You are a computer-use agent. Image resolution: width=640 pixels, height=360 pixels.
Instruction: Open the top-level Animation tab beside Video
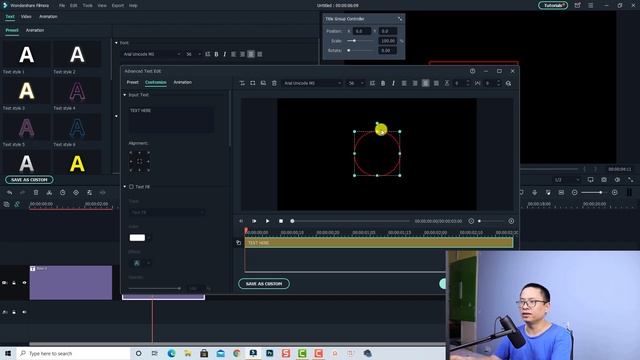(48, 17)
